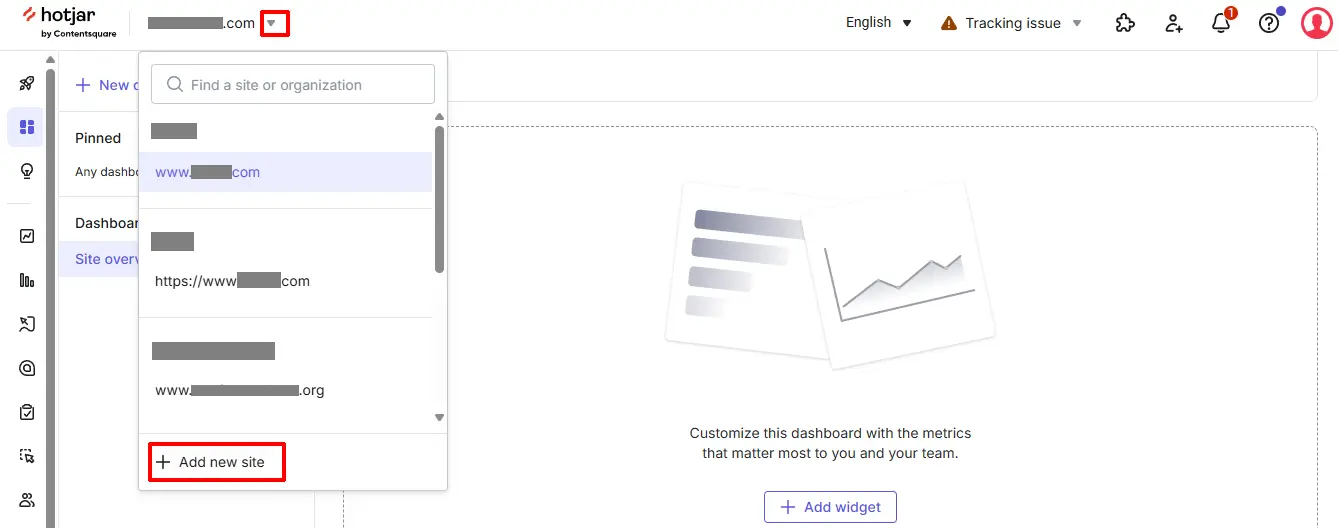
Task: Open the rocket Get Started icon in sidebar
Action: click(x=27, y=83)
